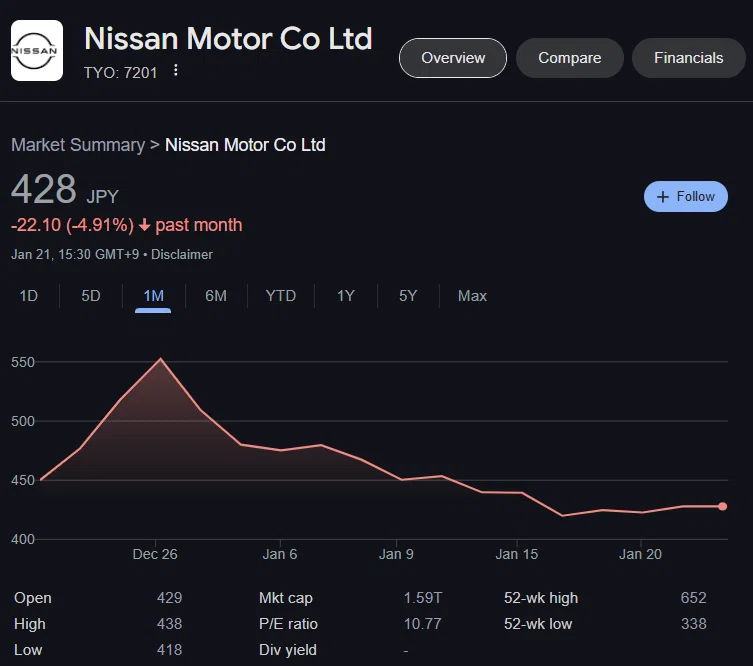
Task: Click the High value 438
Action: pyautogui.click(x=170, y=624)
